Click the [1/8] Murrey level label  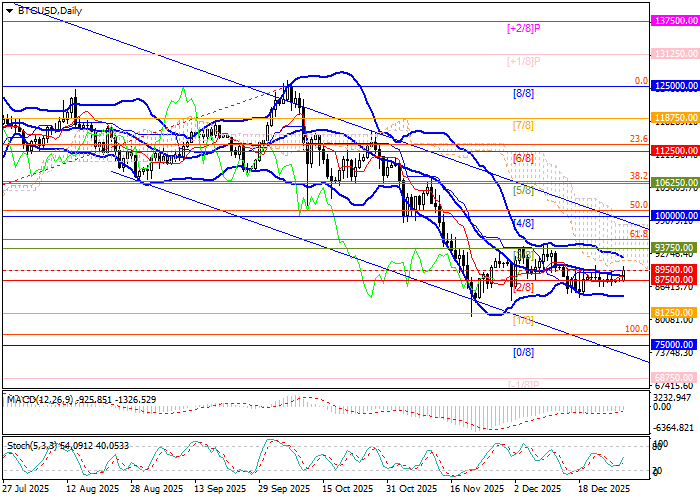(523, 320)
